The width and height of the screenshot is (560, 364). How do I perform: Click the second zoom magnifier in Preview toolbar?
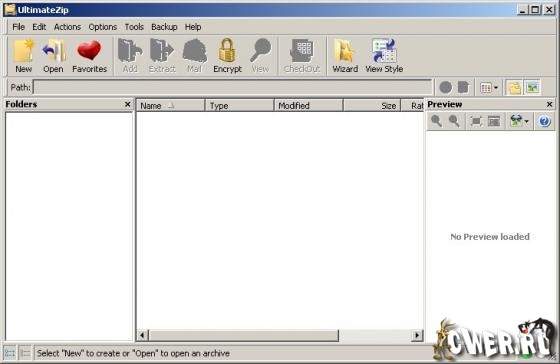pyautogui.click(x=454, y=121)
